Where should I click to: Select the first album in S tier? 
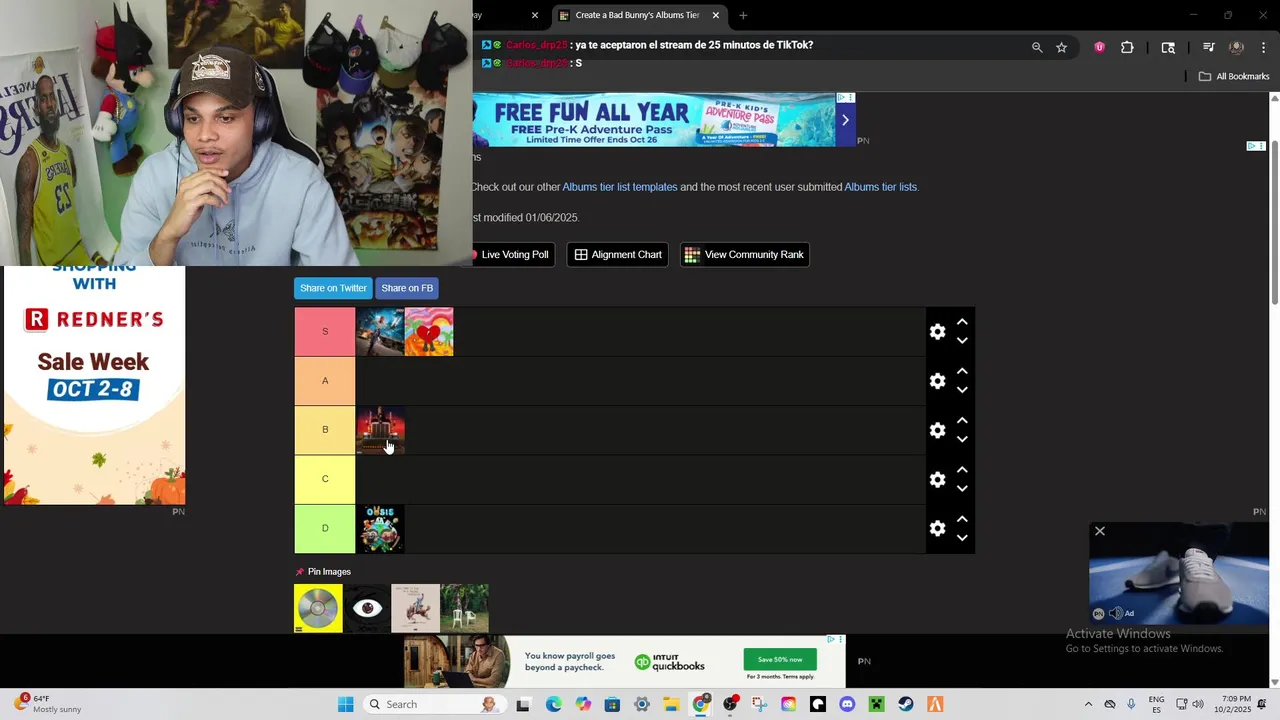(380, 332)
